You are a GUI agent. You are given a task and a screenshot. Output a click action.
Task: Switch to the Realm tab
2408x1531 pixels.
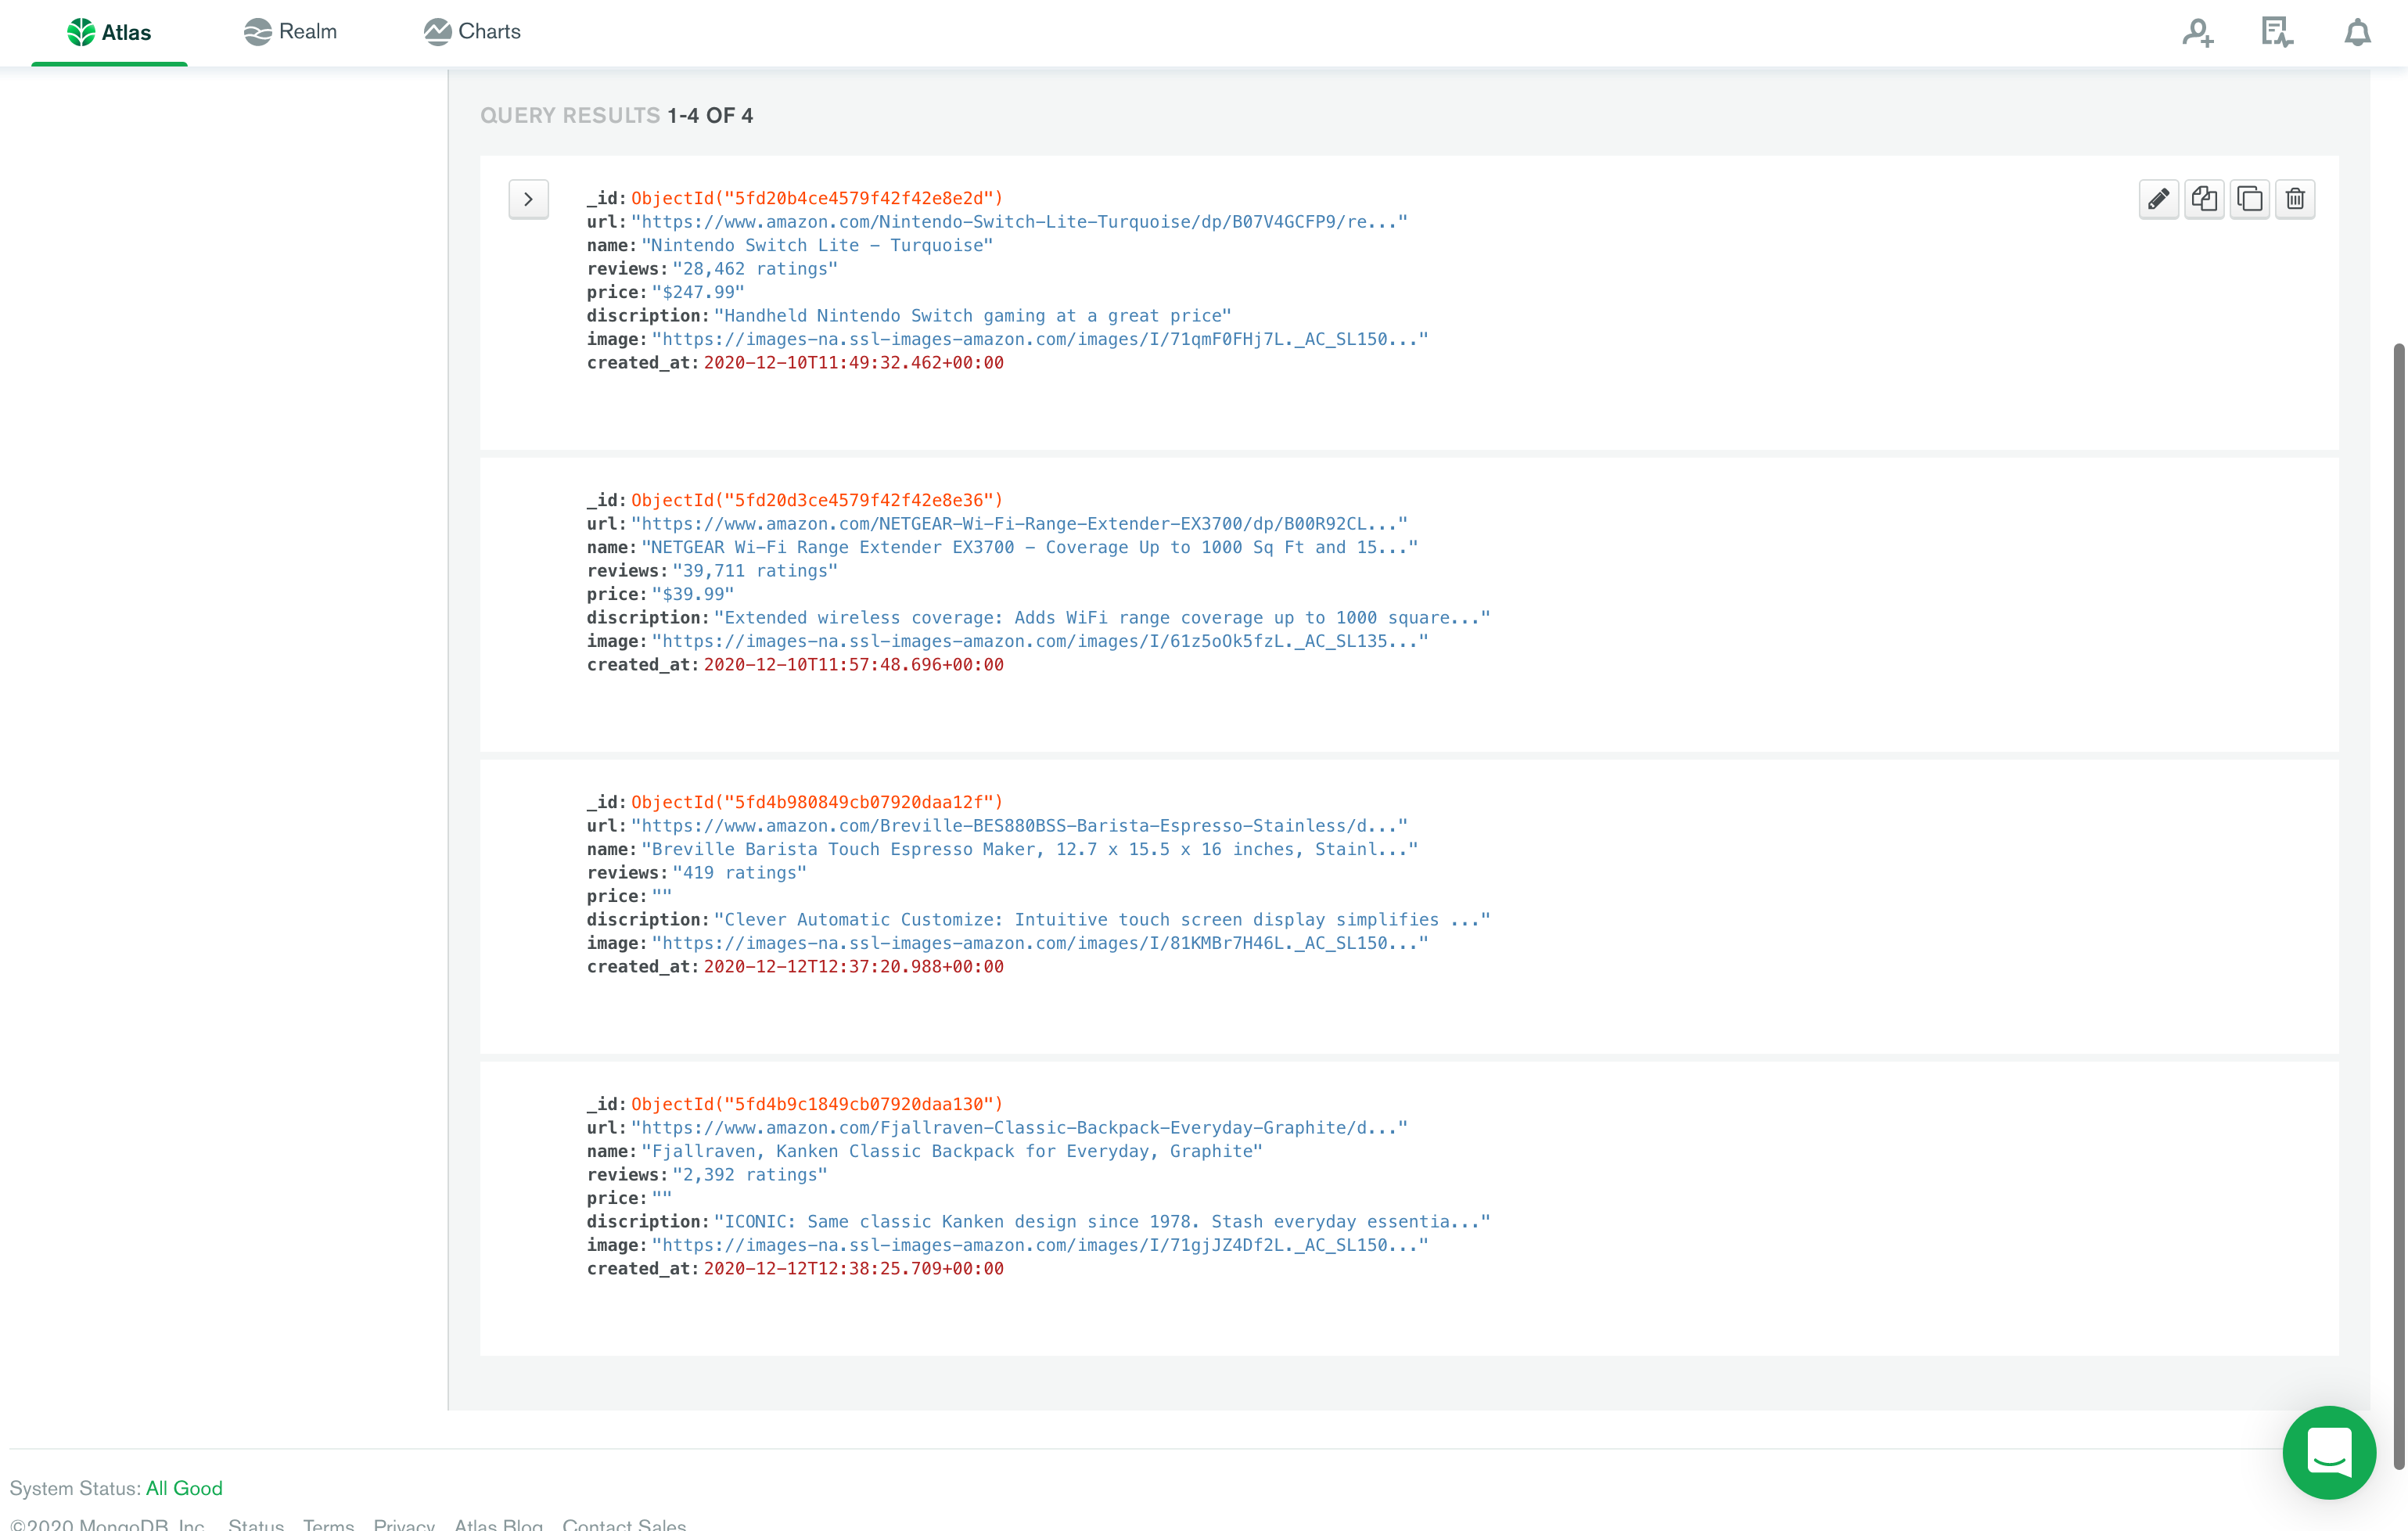(290, 32)
